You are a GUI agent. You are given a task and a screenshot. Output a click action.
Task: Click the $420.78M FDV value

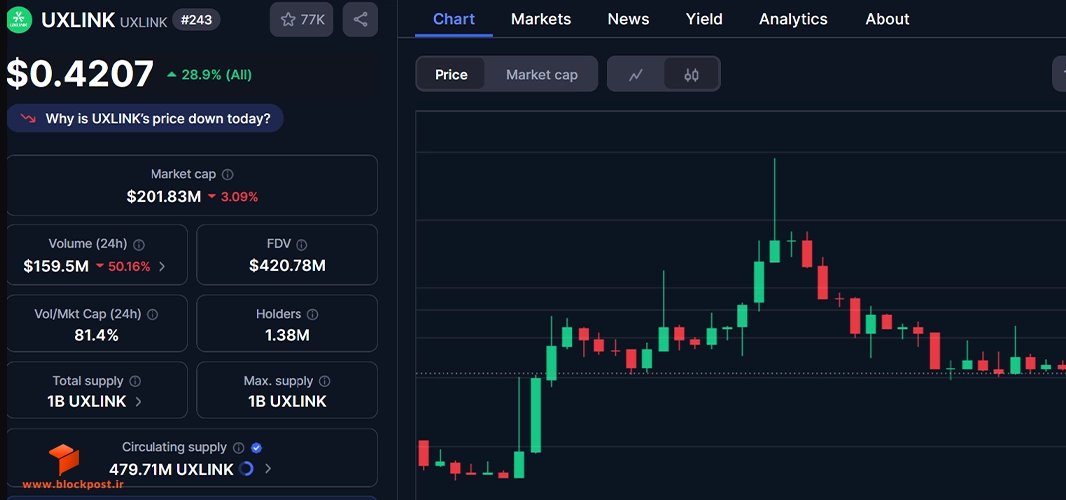coord(287,266)
